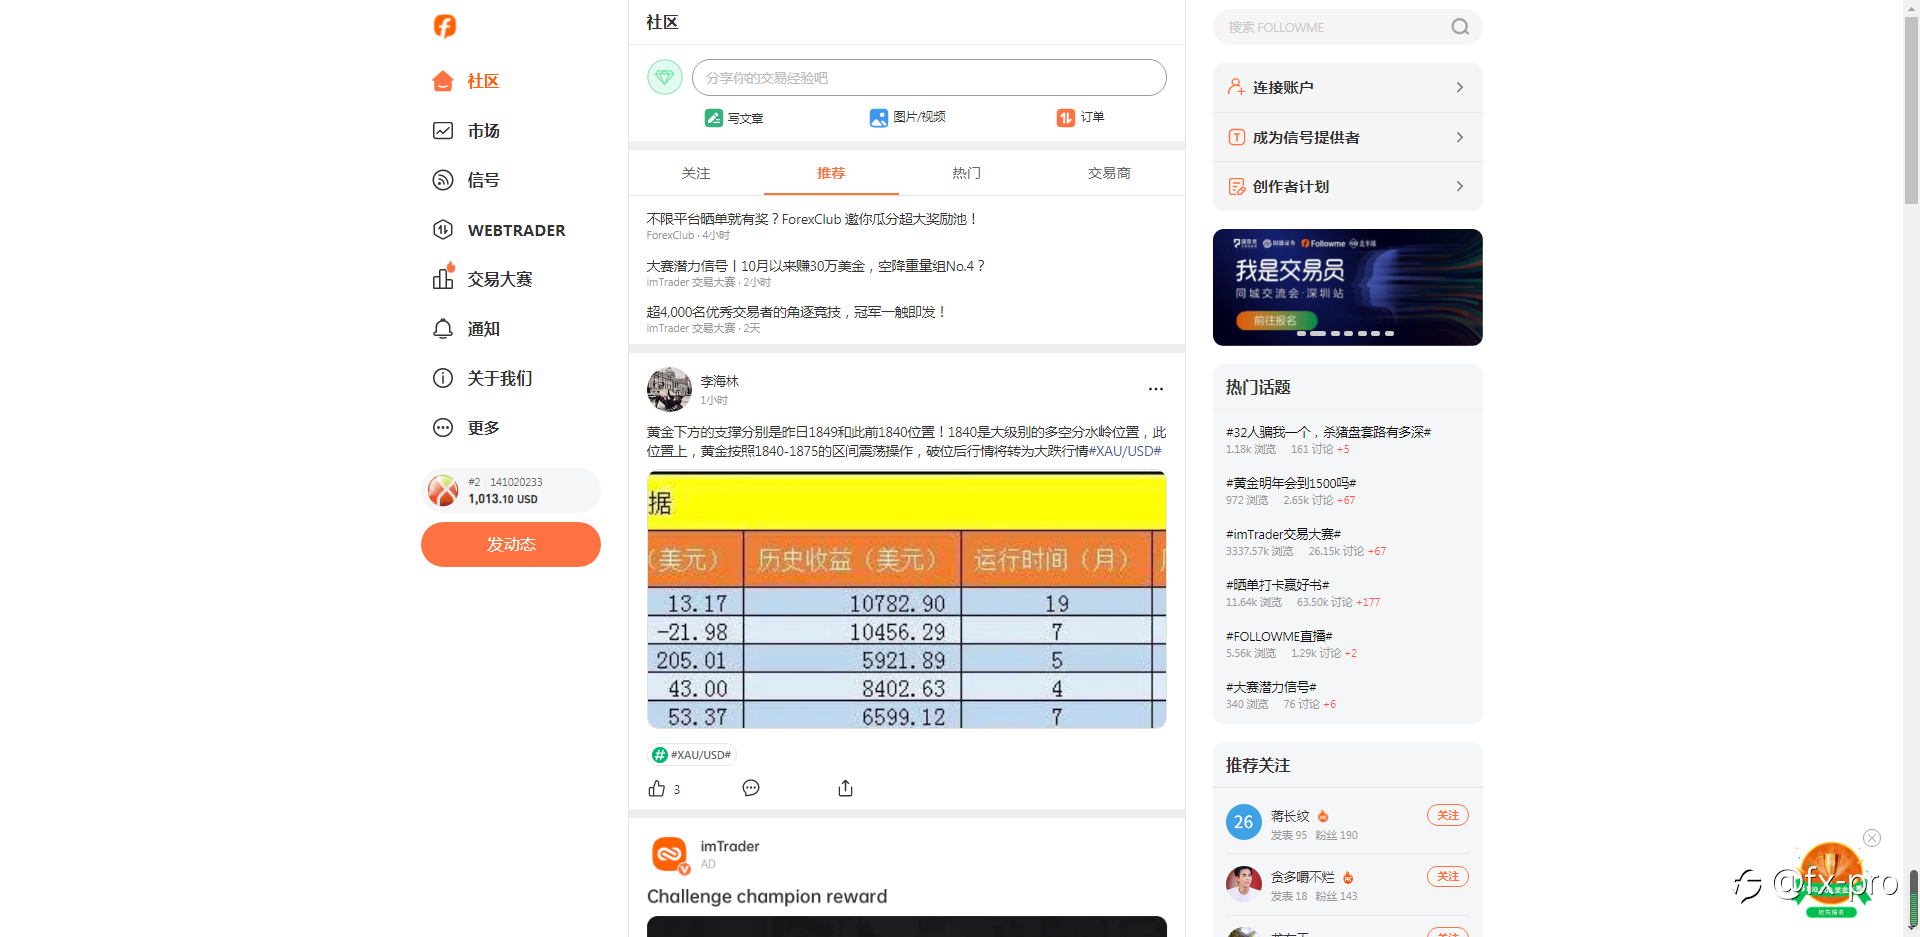Open the three-dot menu on 李海林's post
This screenshot has width=1920, height=937.
[1156, 388]
